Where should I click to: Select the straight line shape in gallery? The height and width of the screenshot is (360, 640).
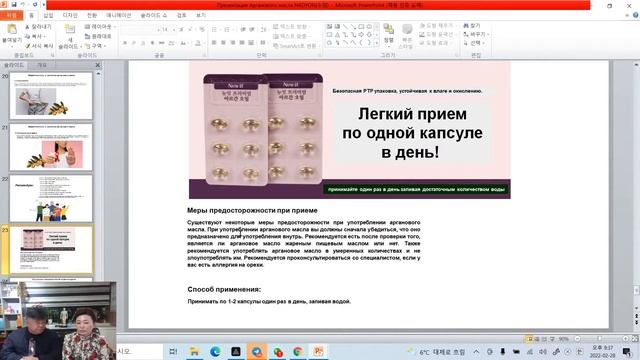pyautogui.click(x=345, y=27)
